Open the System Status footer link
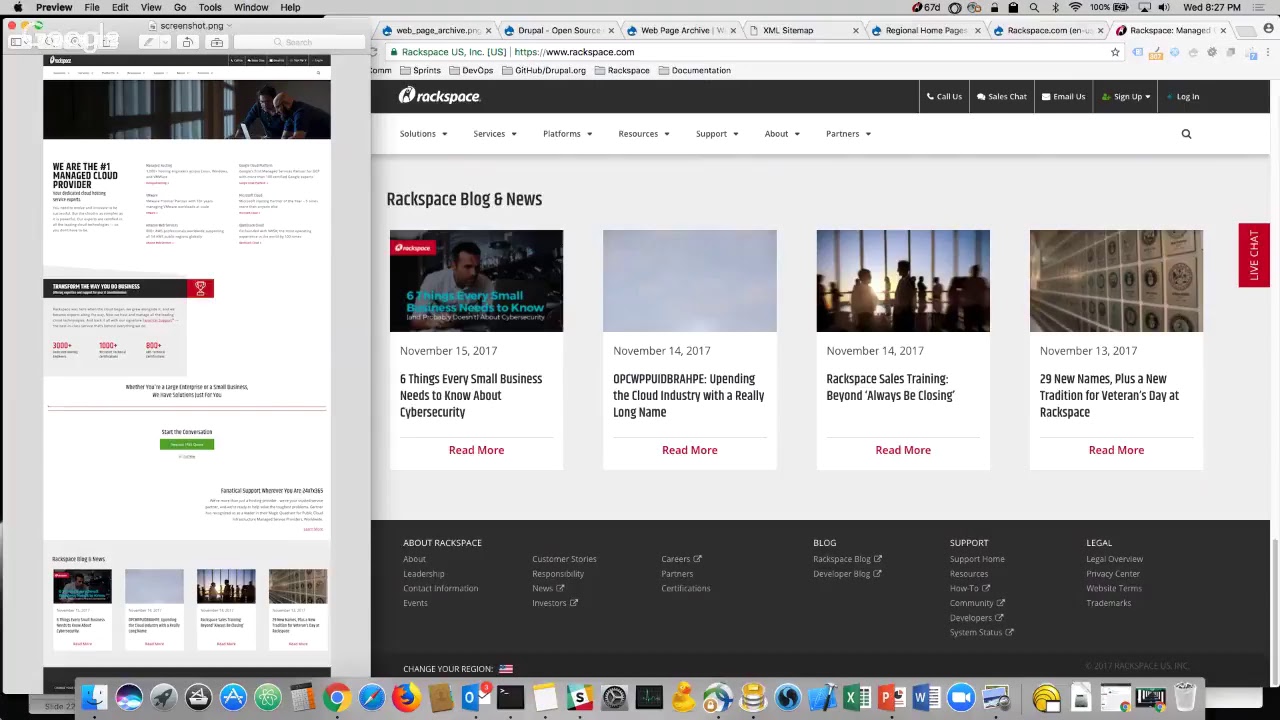 click(981, 632)
